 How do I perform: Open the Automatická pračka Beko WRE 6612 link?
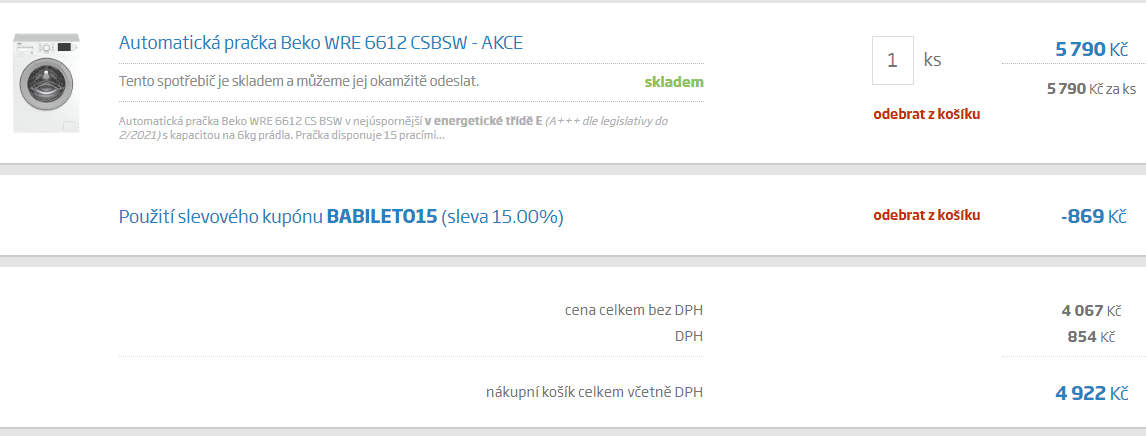tap(321, 42)
